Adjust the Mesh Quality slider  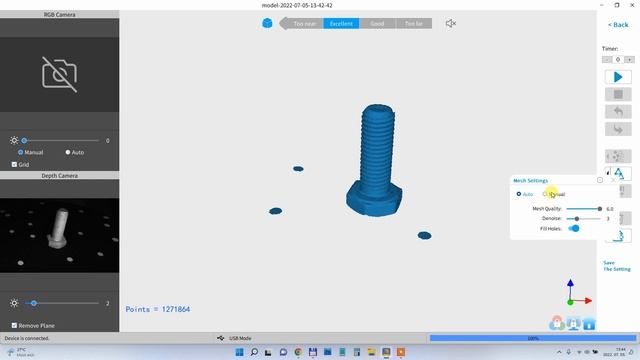584,209
